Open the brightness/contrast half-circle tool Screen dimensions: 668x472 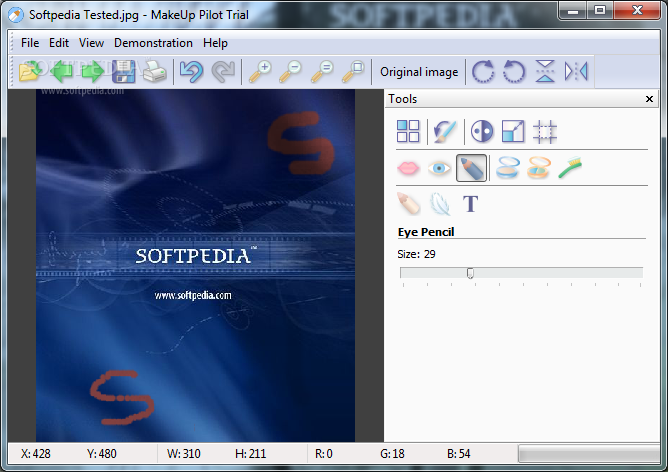482,131
